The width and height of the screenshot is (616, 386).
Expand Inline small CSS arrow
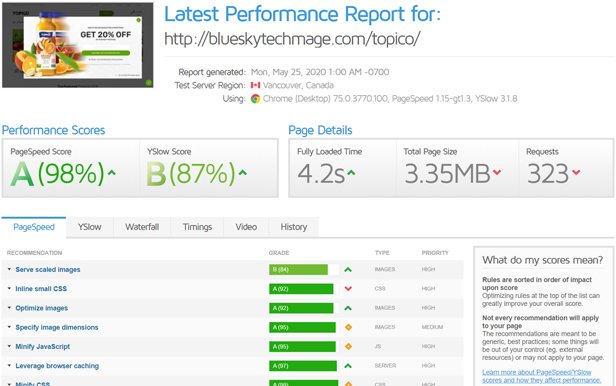(9, 289)
